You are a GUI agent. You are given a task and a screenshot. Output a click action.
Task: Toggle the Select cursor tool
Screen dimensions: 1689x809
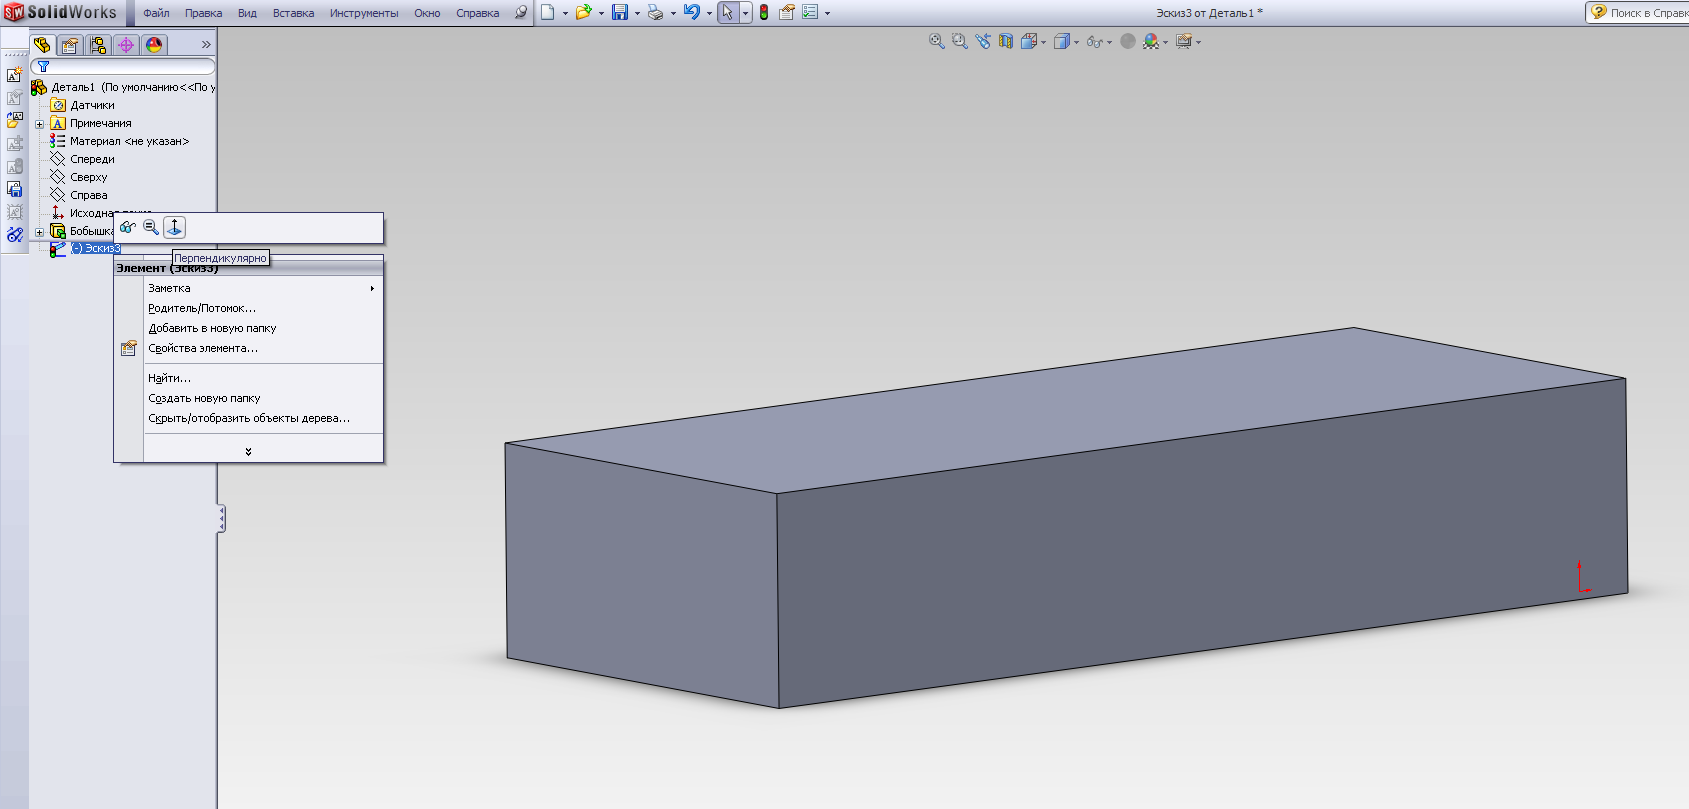coord(727,13)
